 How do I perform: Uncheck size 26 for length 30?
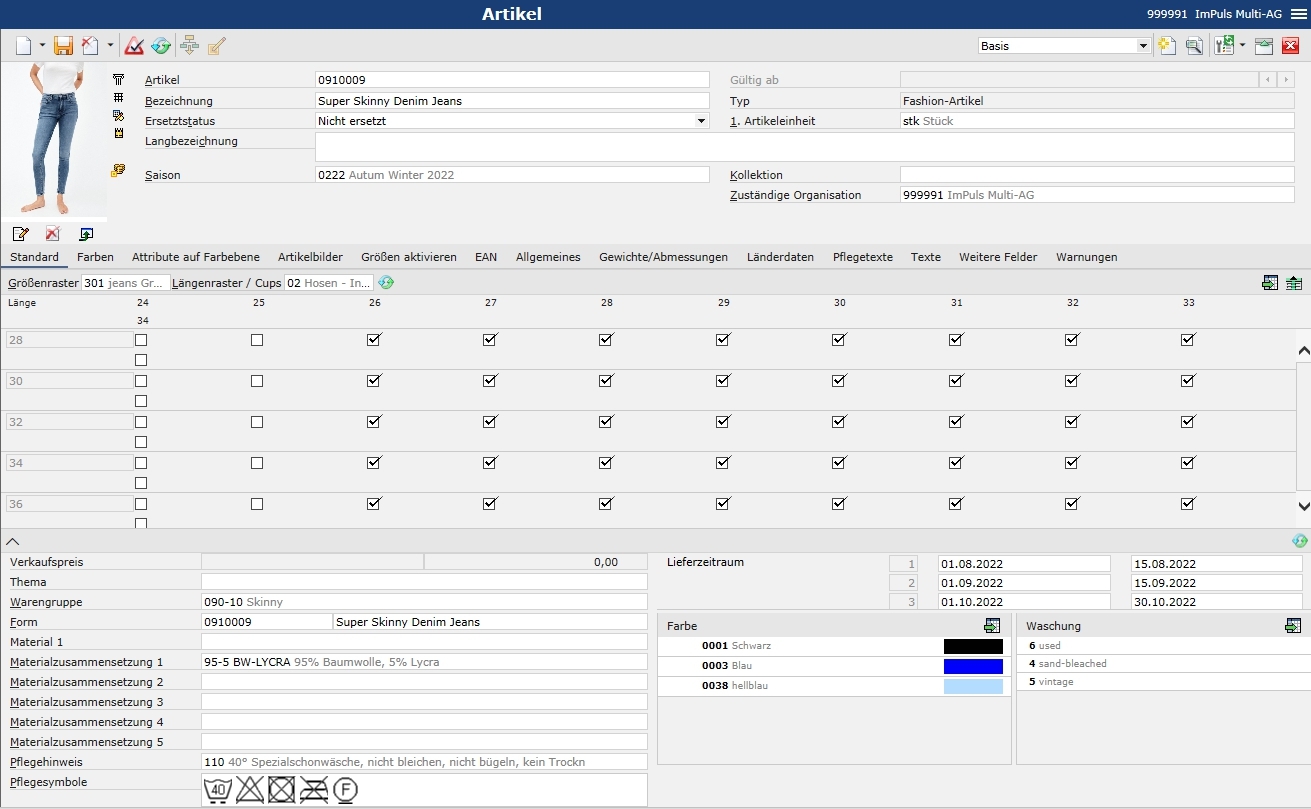pyautogui.click(x=374, y=381)
